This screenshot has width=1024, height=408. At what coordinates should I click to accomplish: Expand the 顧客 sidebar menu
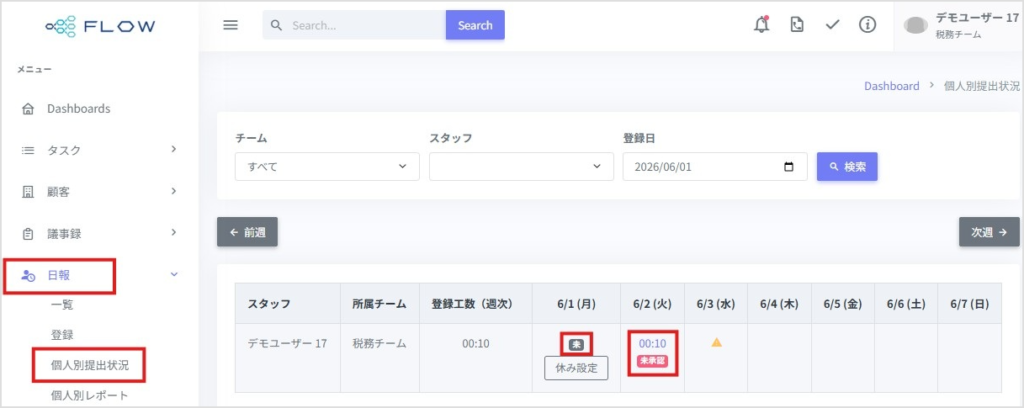(x=99, y=192)
